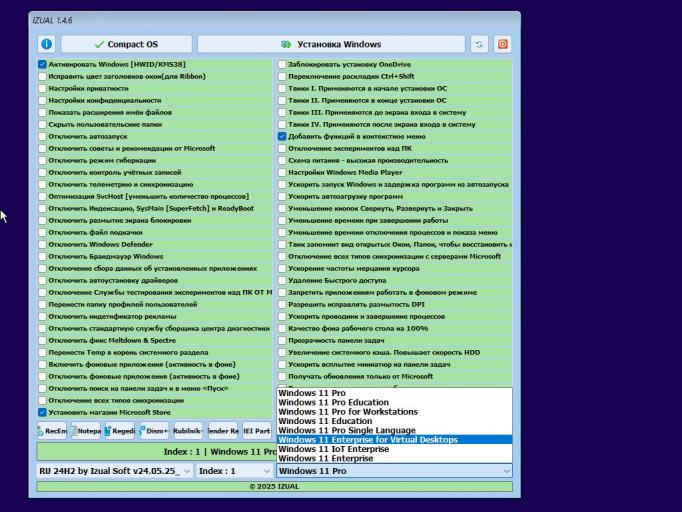Viewport: 682px width, 512px height.
Task: Collapse the Windows 11 Pro edition combo box
Action: pyautogui.click(x=394, y=471)
